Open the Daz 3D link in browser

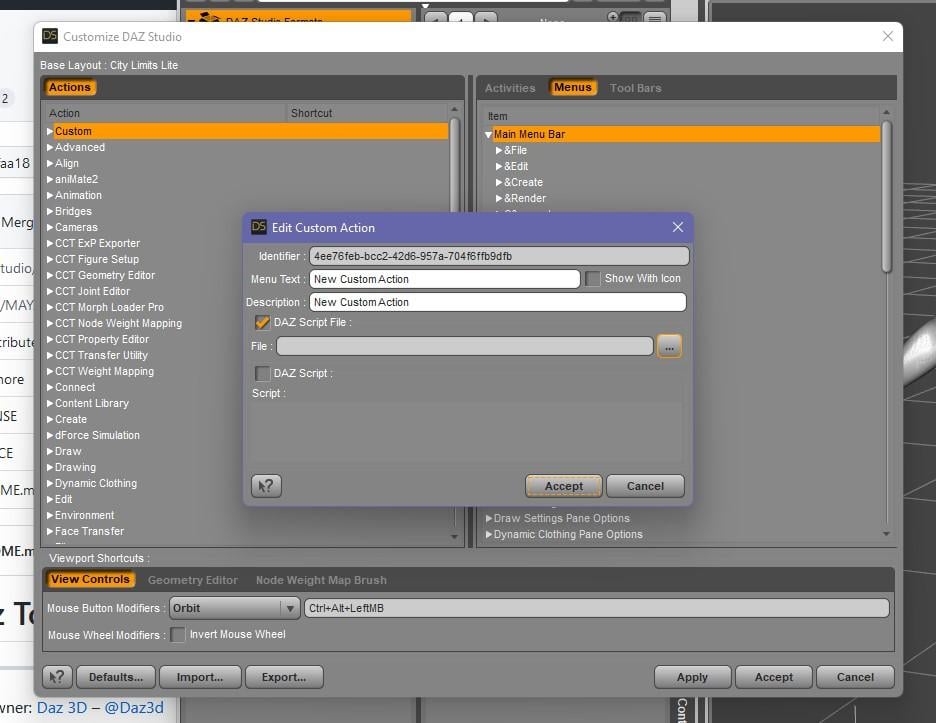[x=61, y=708]
